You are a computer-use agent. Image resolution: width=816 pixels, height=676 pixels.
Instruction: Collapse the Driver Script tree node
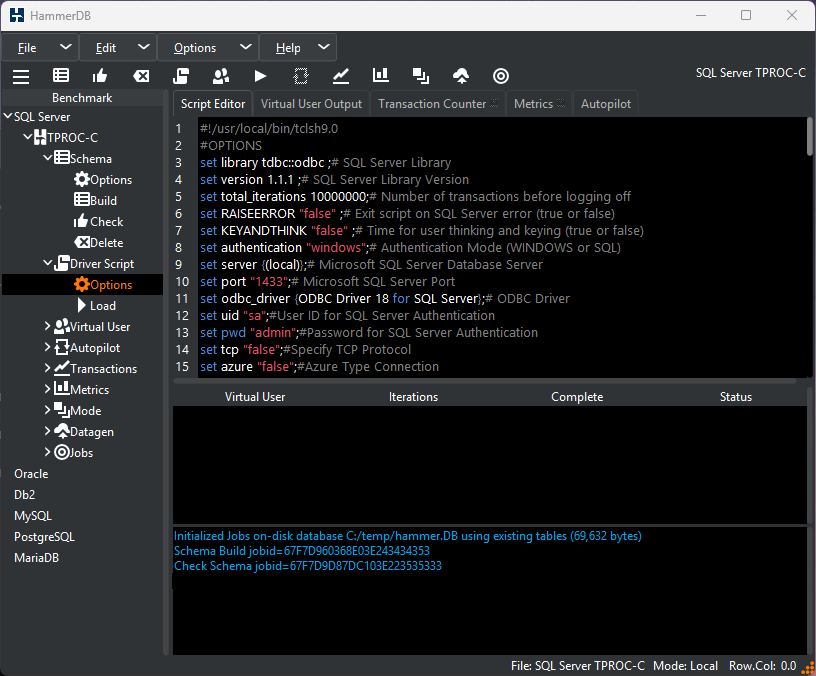47,263
